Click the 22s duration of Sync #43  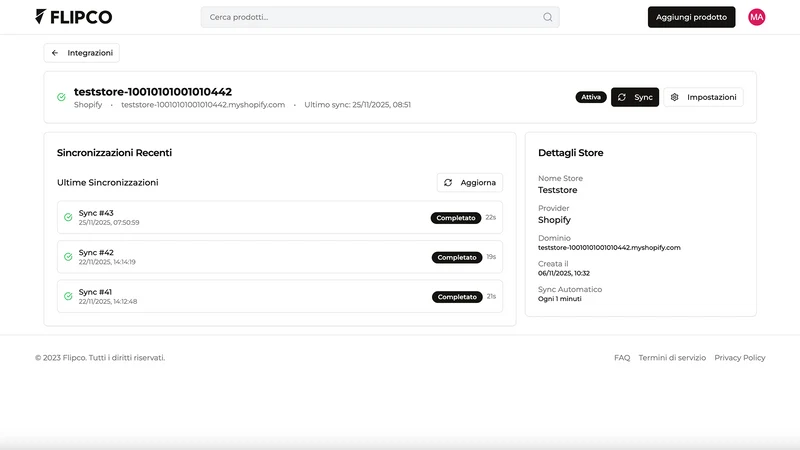[491, 217]
